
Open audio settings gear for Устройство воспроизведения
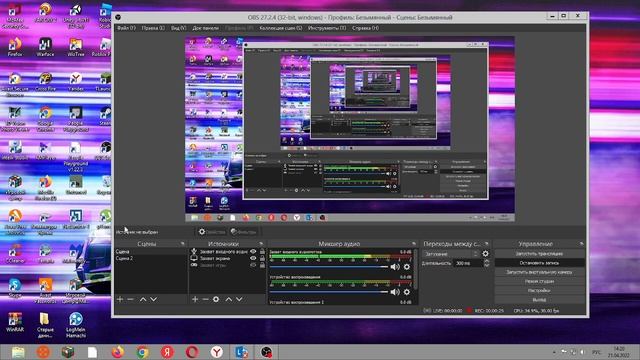407,292
